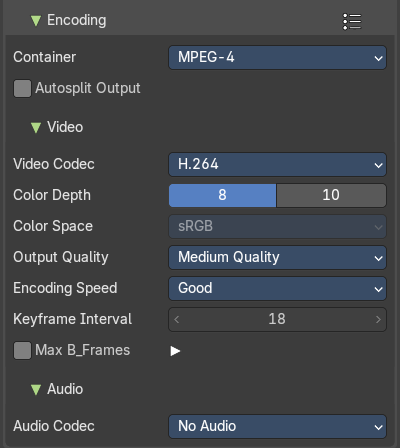Click the Output Quality label text
The image size is (400, 448).
[x=61, y=257]
